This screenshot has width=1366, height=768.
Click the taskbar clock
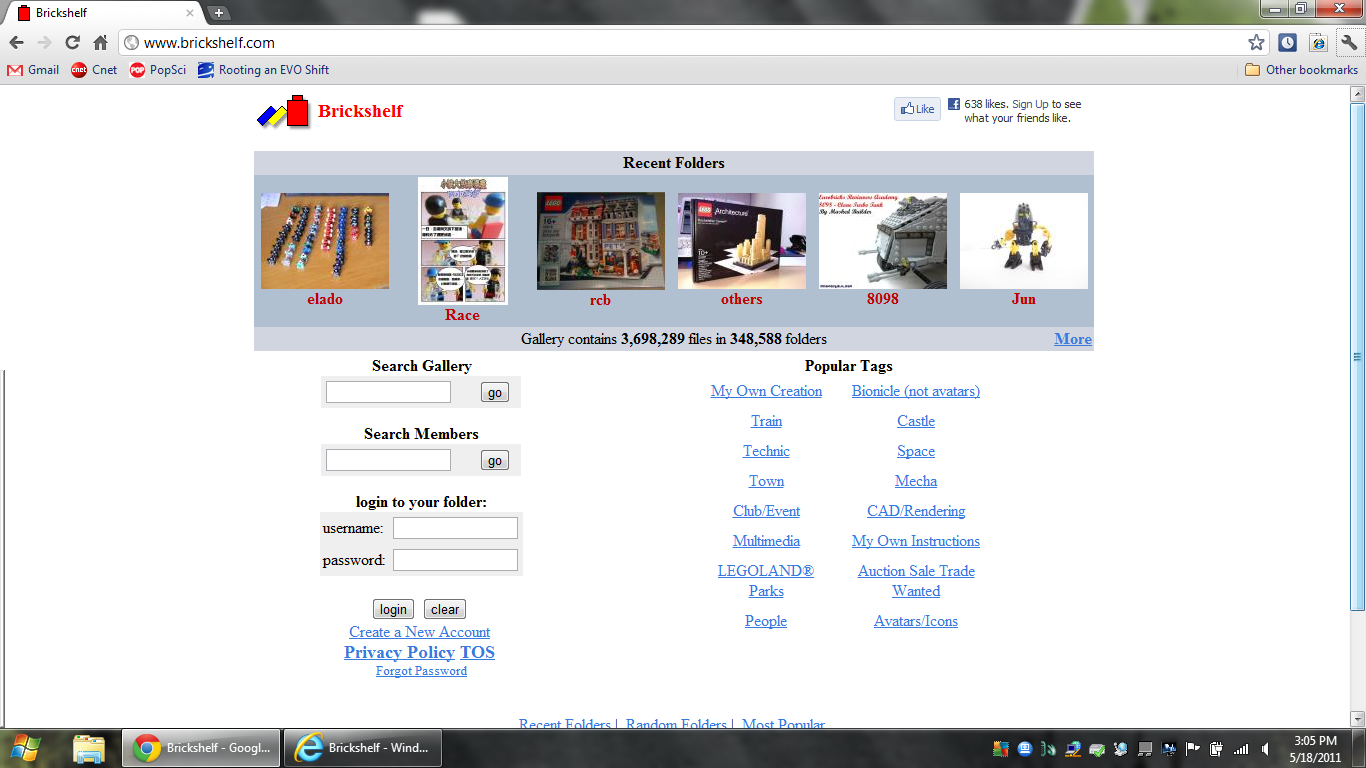[x=1315, y=748]
